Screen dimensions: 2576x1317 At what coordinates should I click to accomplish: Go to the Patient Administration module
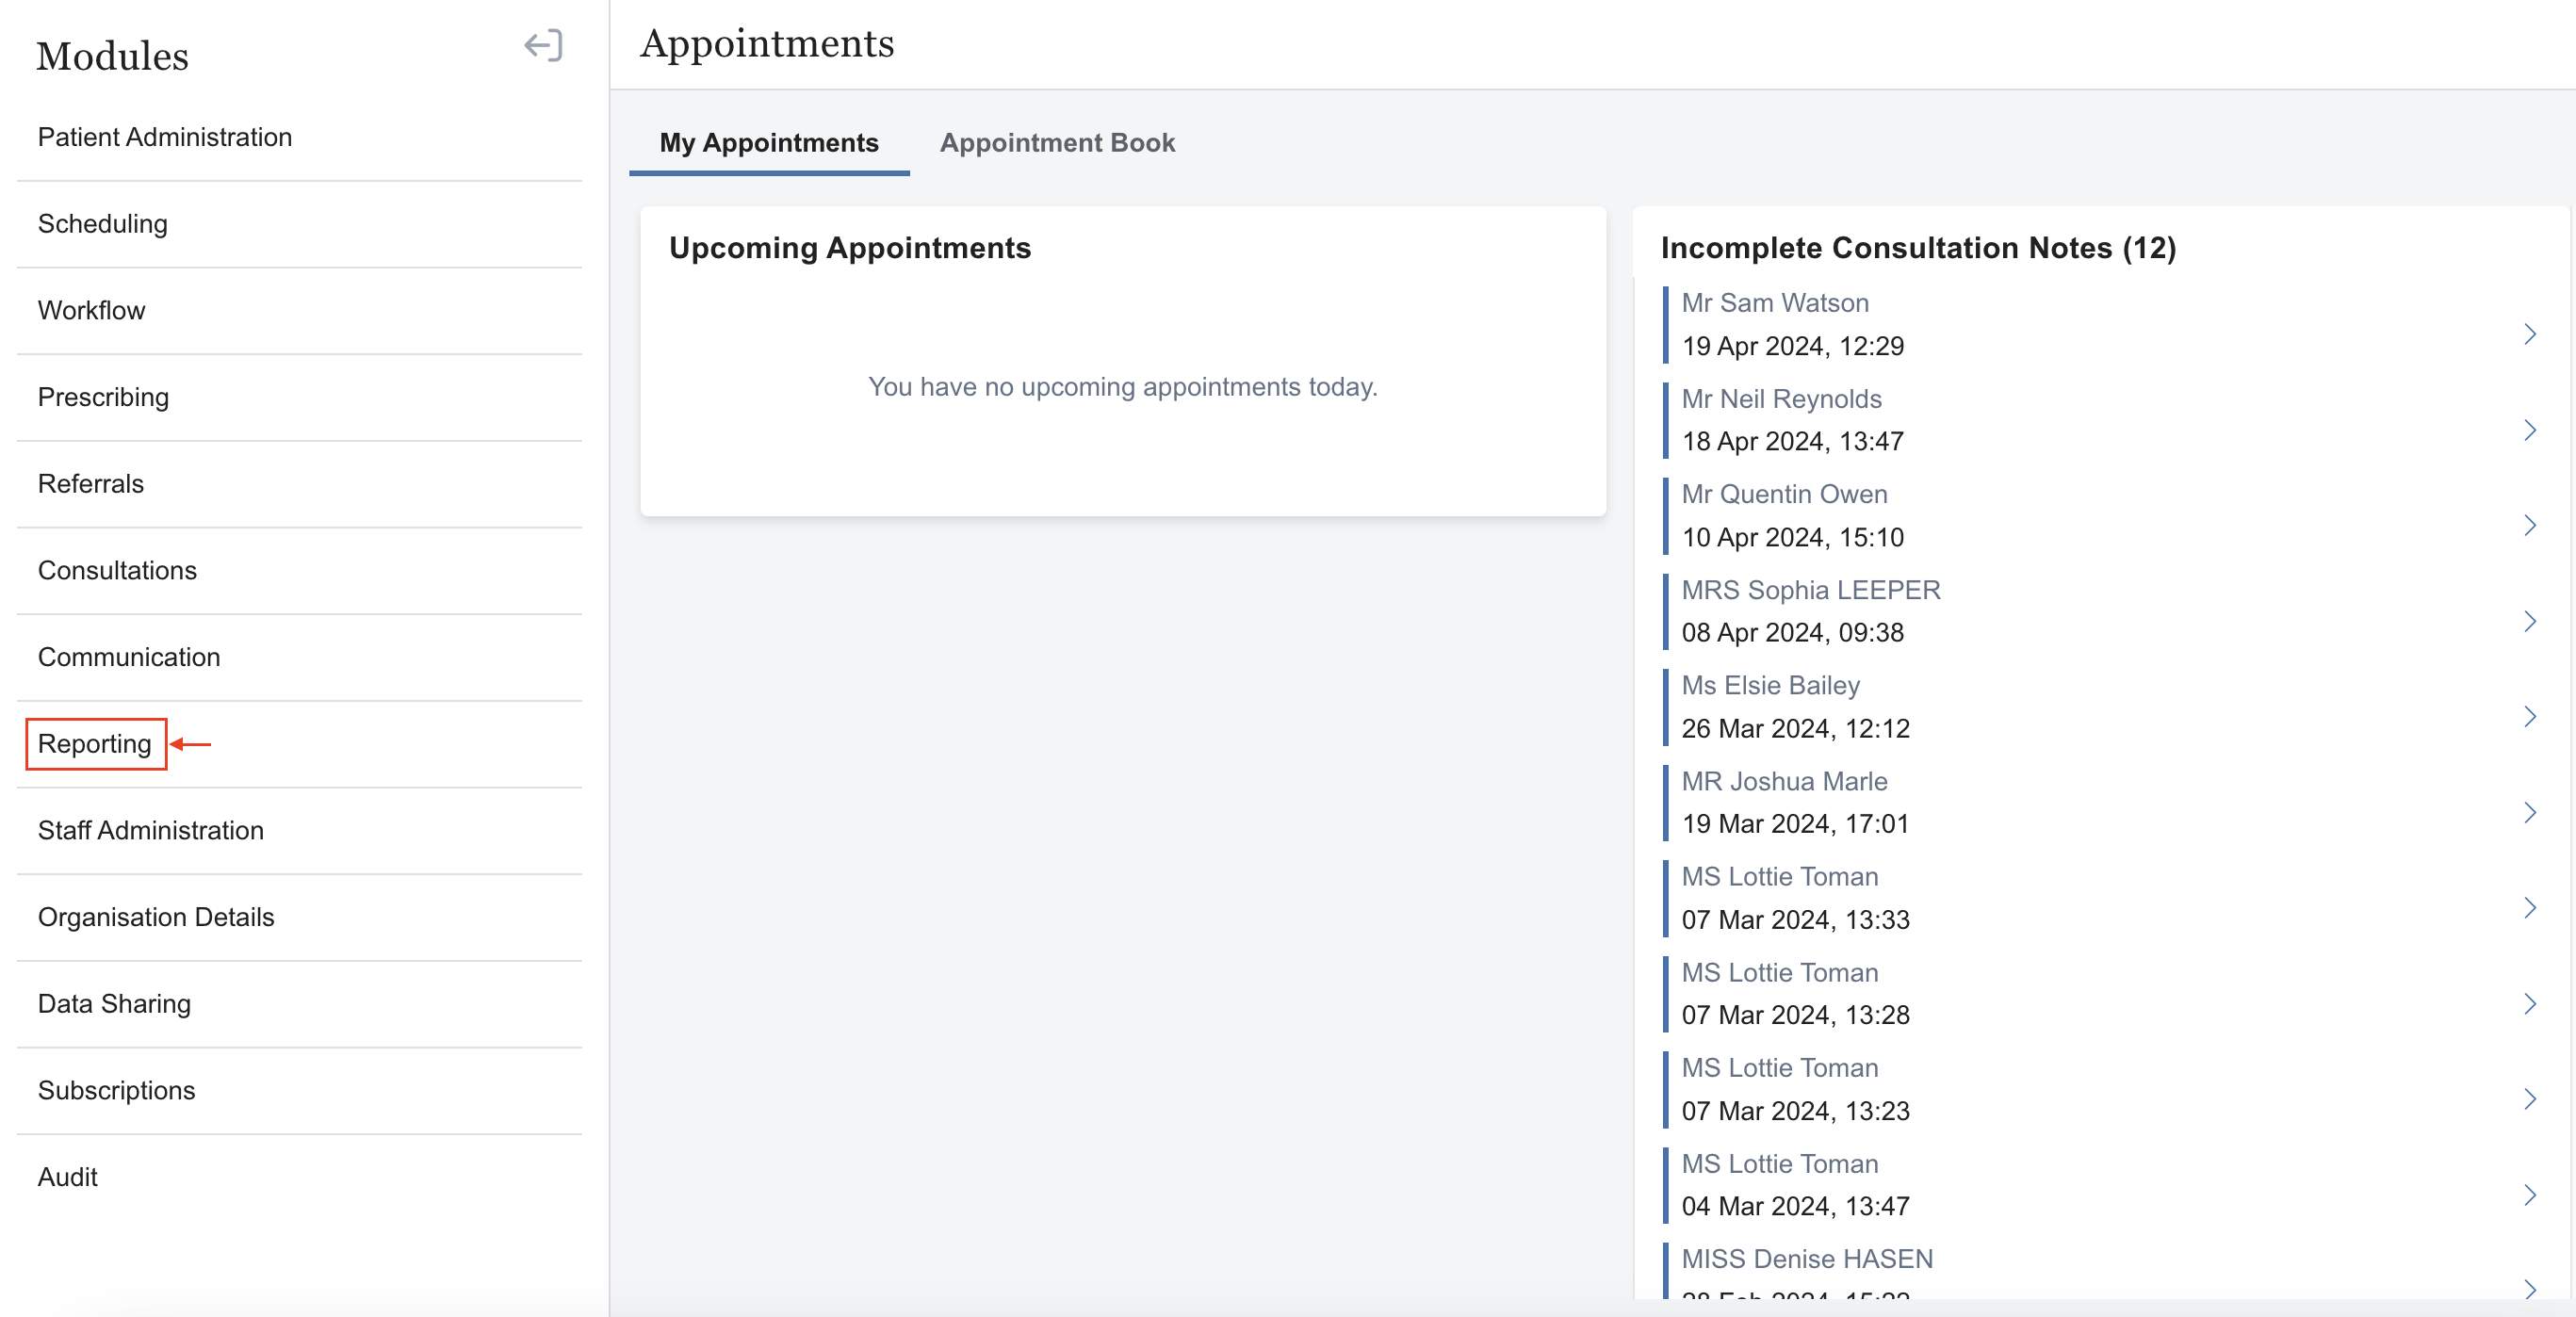tap(165, 137)
